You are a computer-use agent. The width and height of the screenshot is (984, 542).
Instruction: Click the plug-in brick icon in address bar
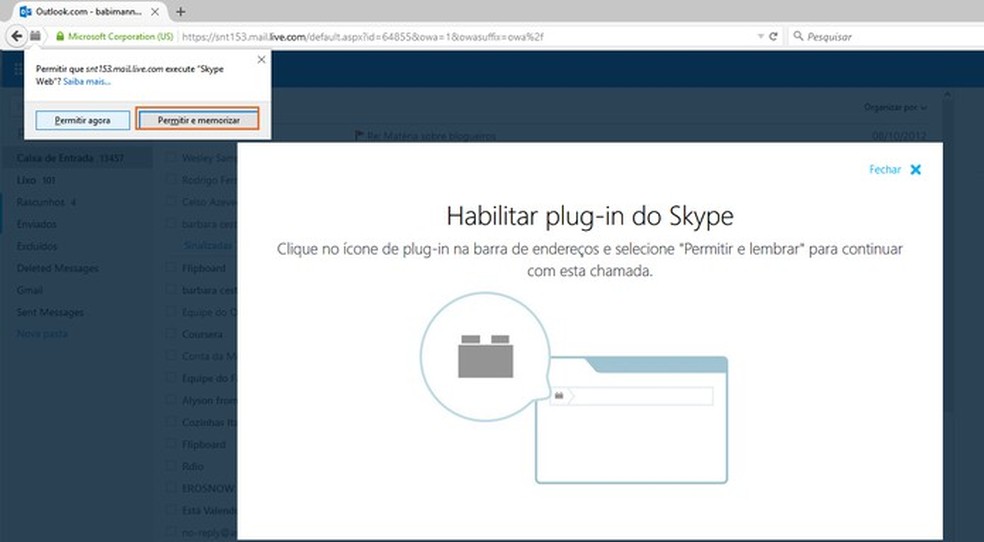36,36
